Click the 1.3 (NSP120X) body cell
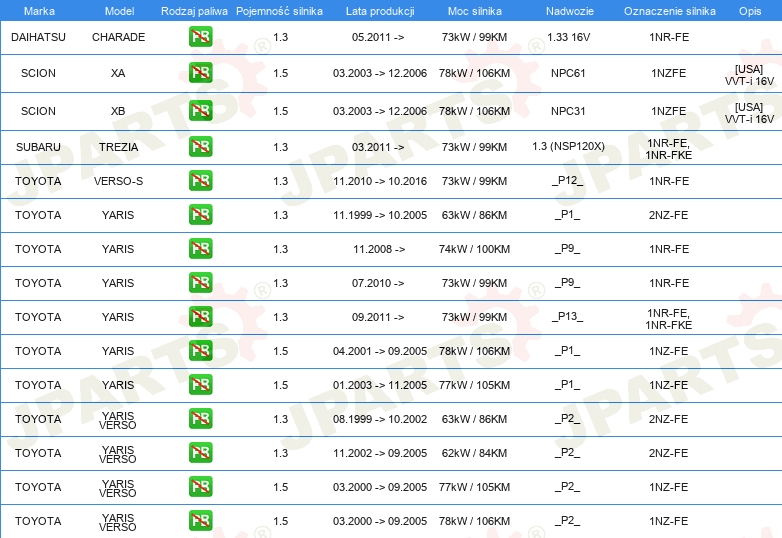The height and width of the screenshot is (538, 782). 569,146
